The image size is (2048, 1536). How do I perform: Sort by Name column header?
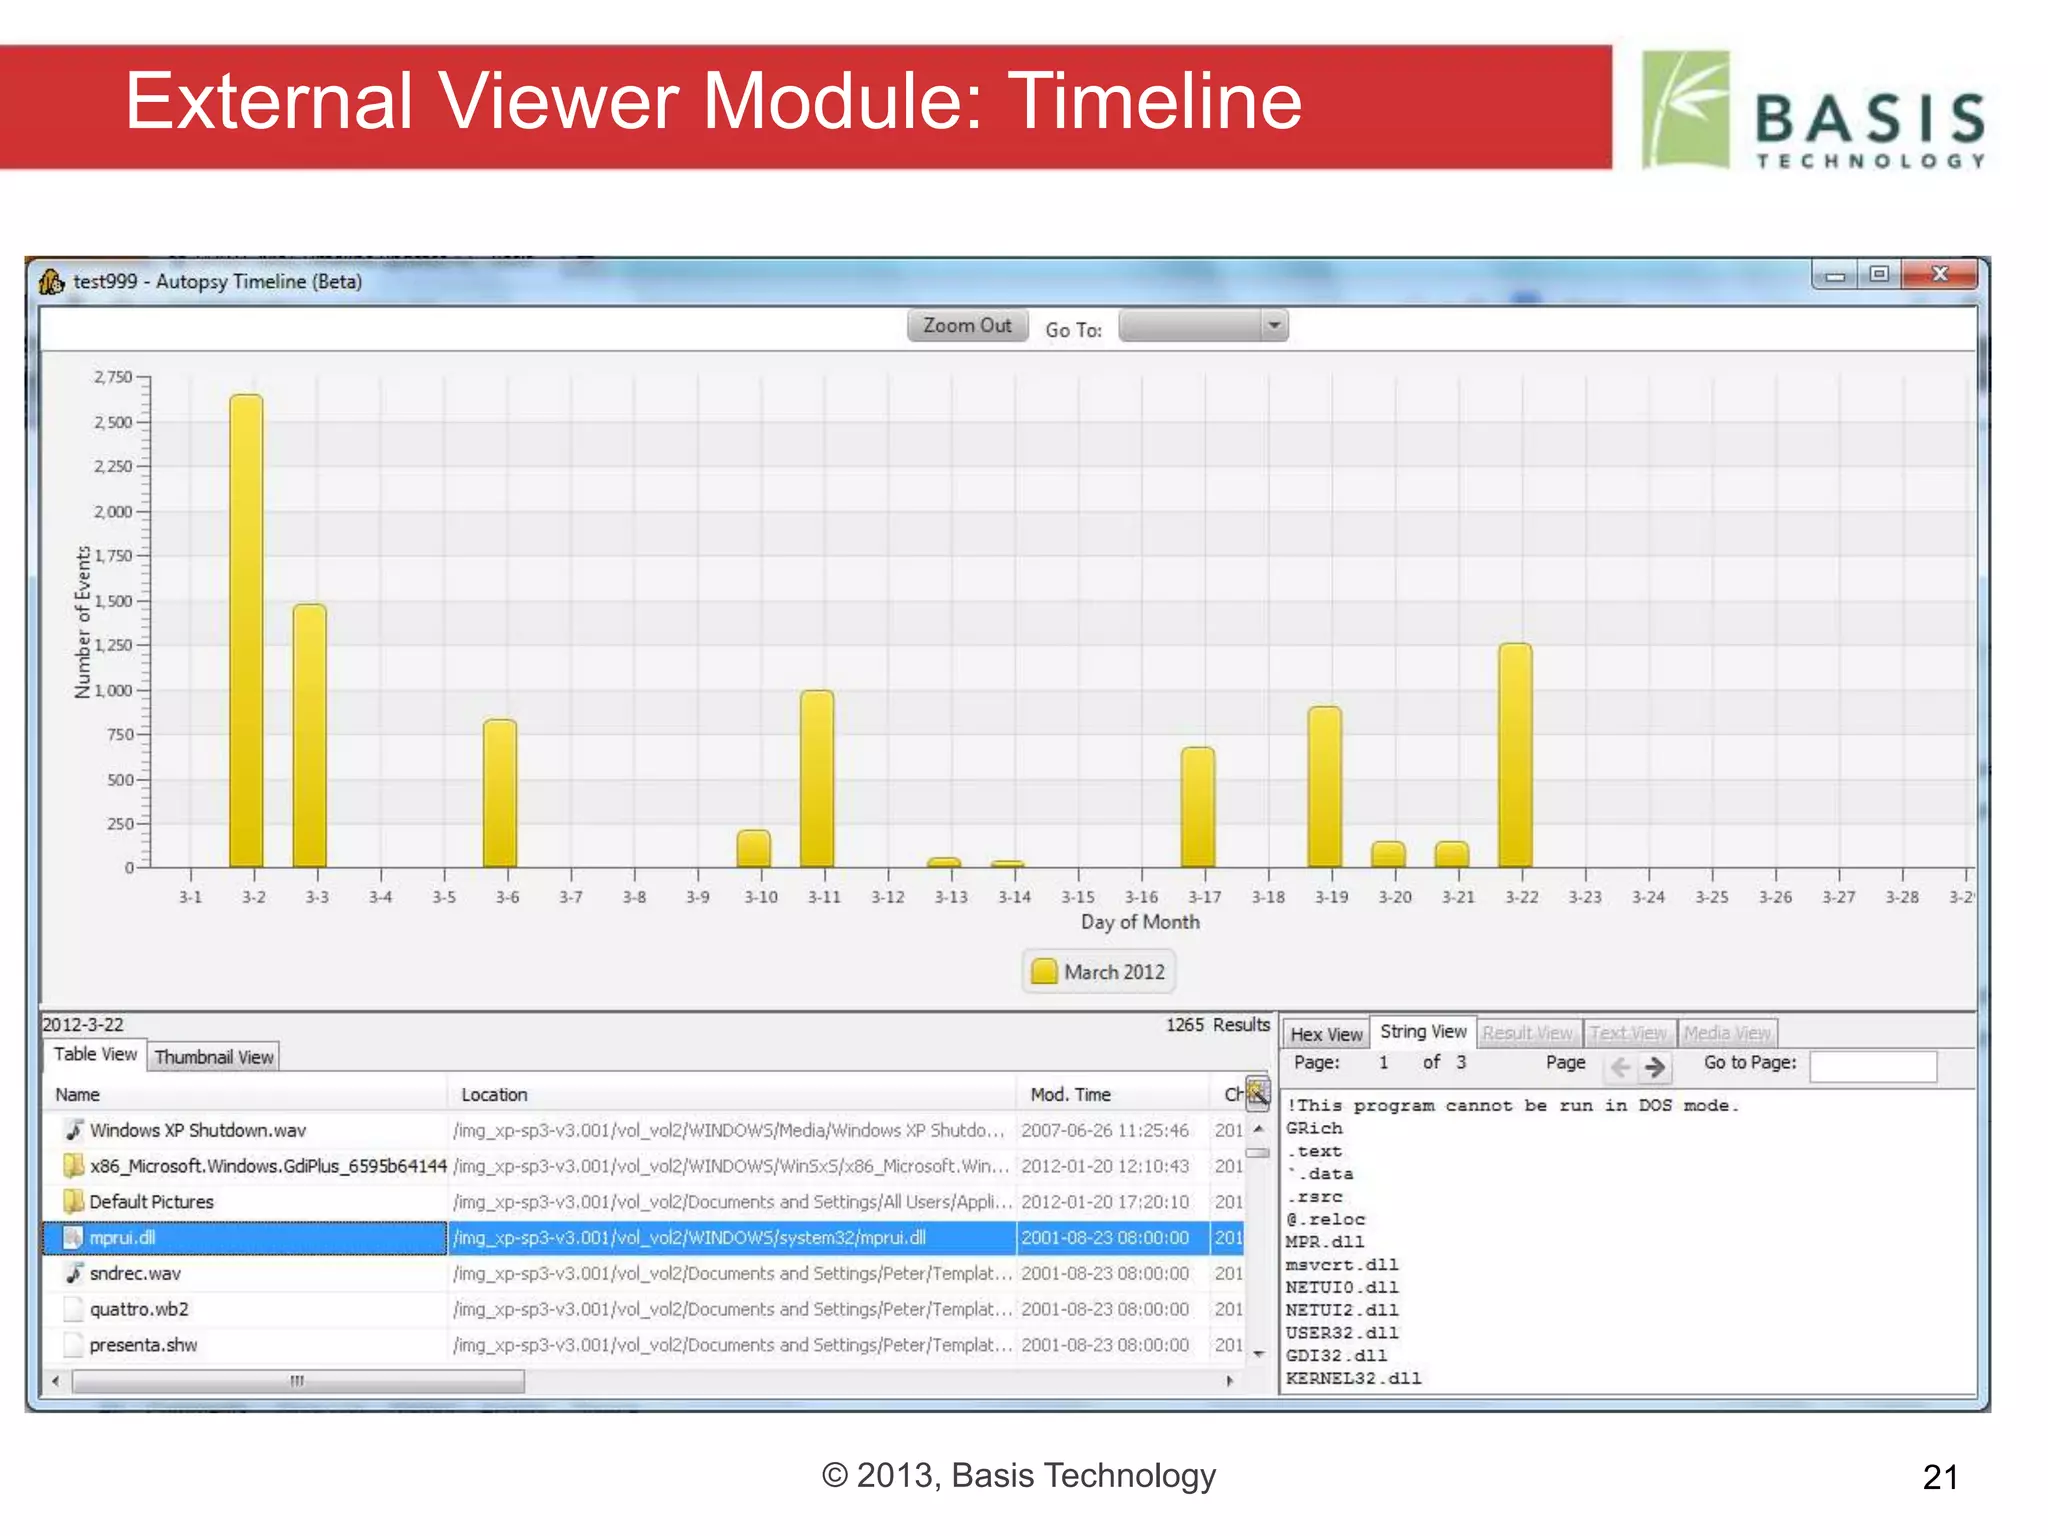tap(246, 1094)
